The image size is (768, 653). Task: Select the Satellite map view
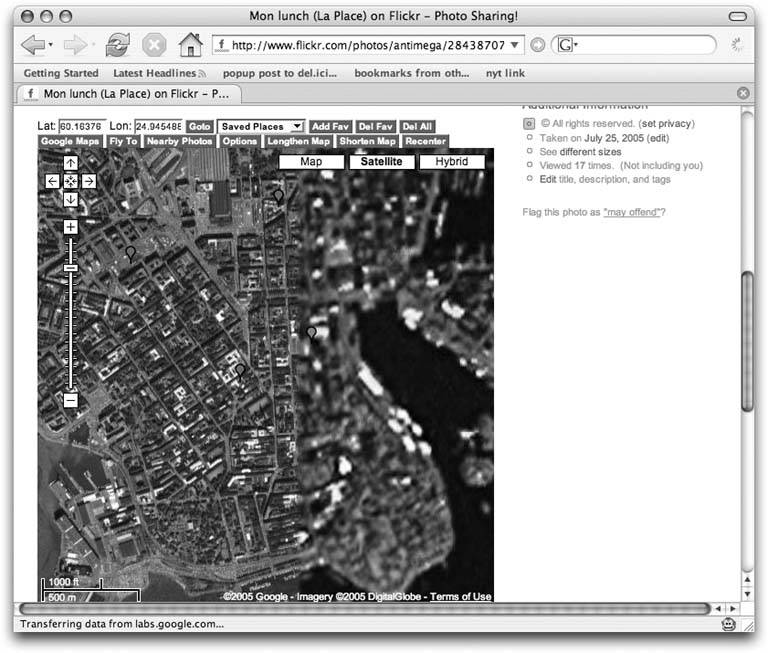click(381, 161)
